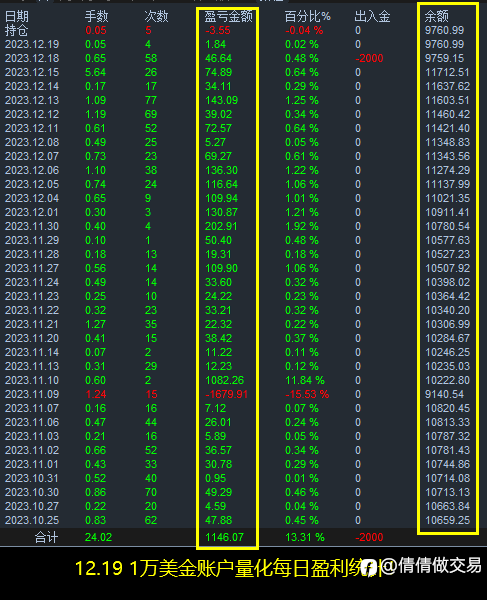The height and width of the screenshot is (600, 487).
Task: Select balance 9140.54
Action: click(x=444, y=394)
